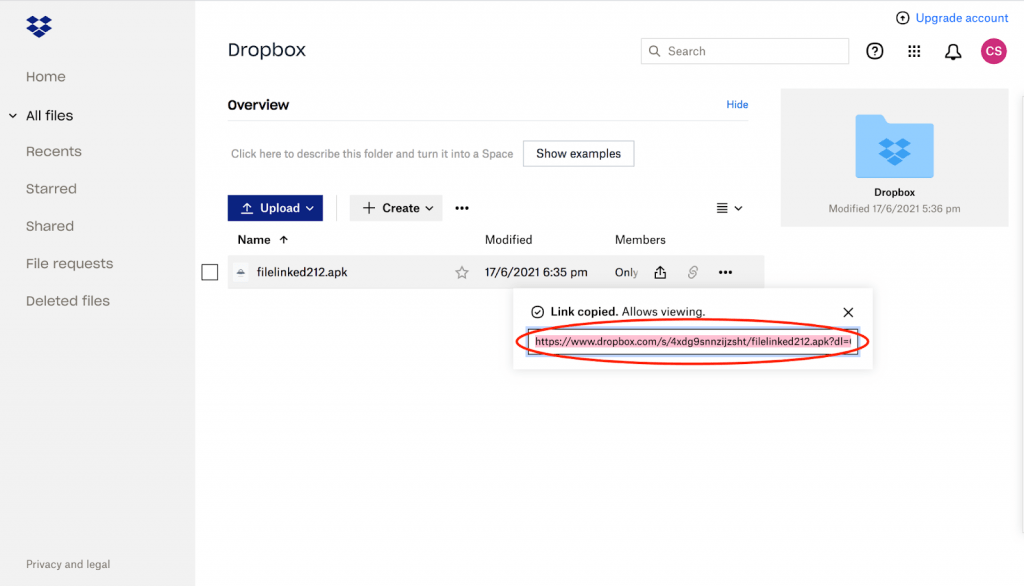
Task: Click the upgrade account arrow icon
Action: (x=903, y=18)
